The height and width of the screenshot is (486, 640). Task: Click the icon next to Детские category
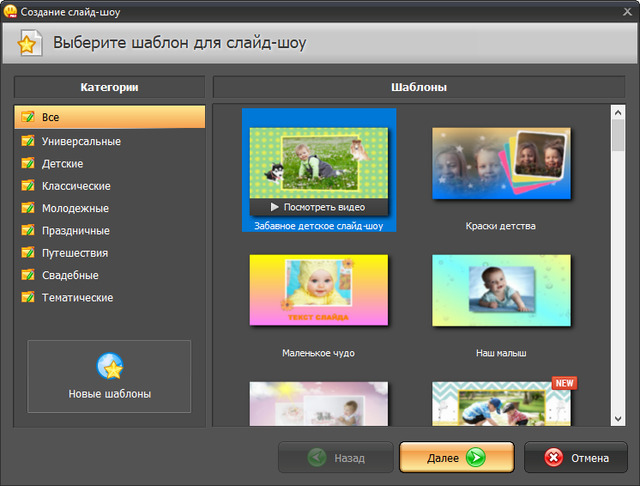[27, 163]
